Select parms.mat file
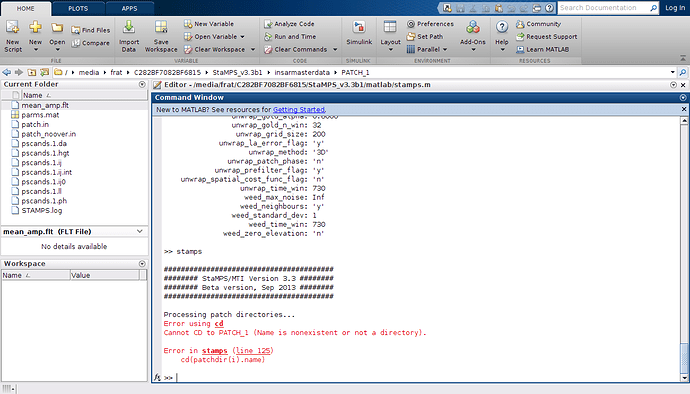The height and width of the screenshot is (394, 690). tap(40, 115)
